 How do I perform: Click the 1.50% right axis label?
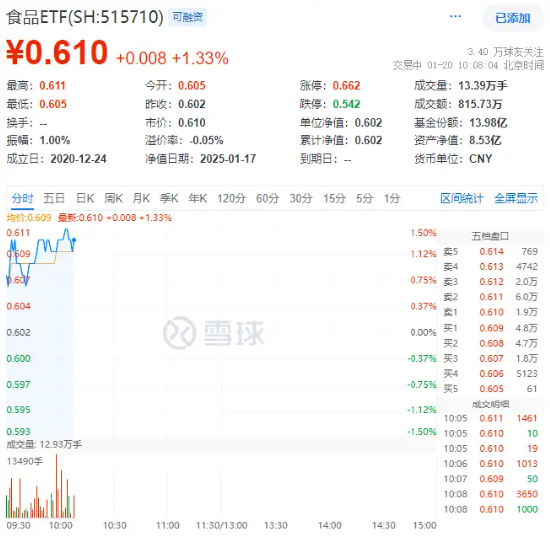[x=423, y=233]
